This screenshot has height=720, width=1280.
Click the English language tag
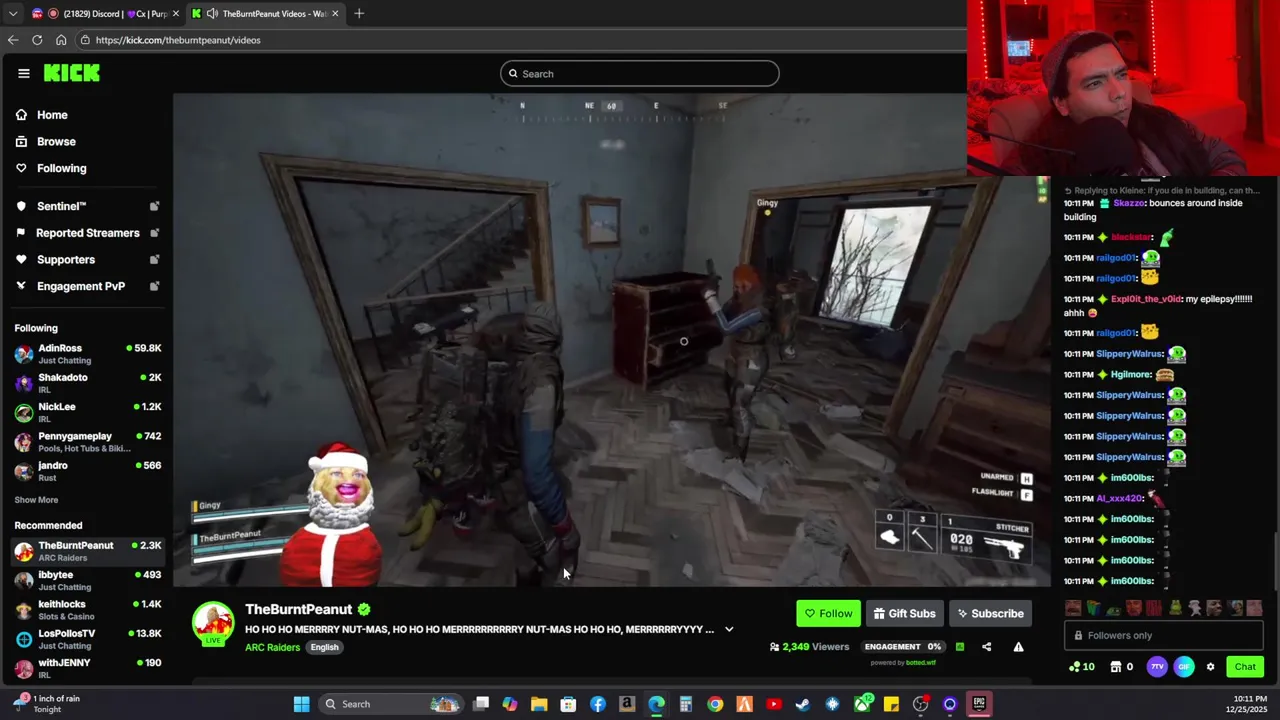[324, 647]
